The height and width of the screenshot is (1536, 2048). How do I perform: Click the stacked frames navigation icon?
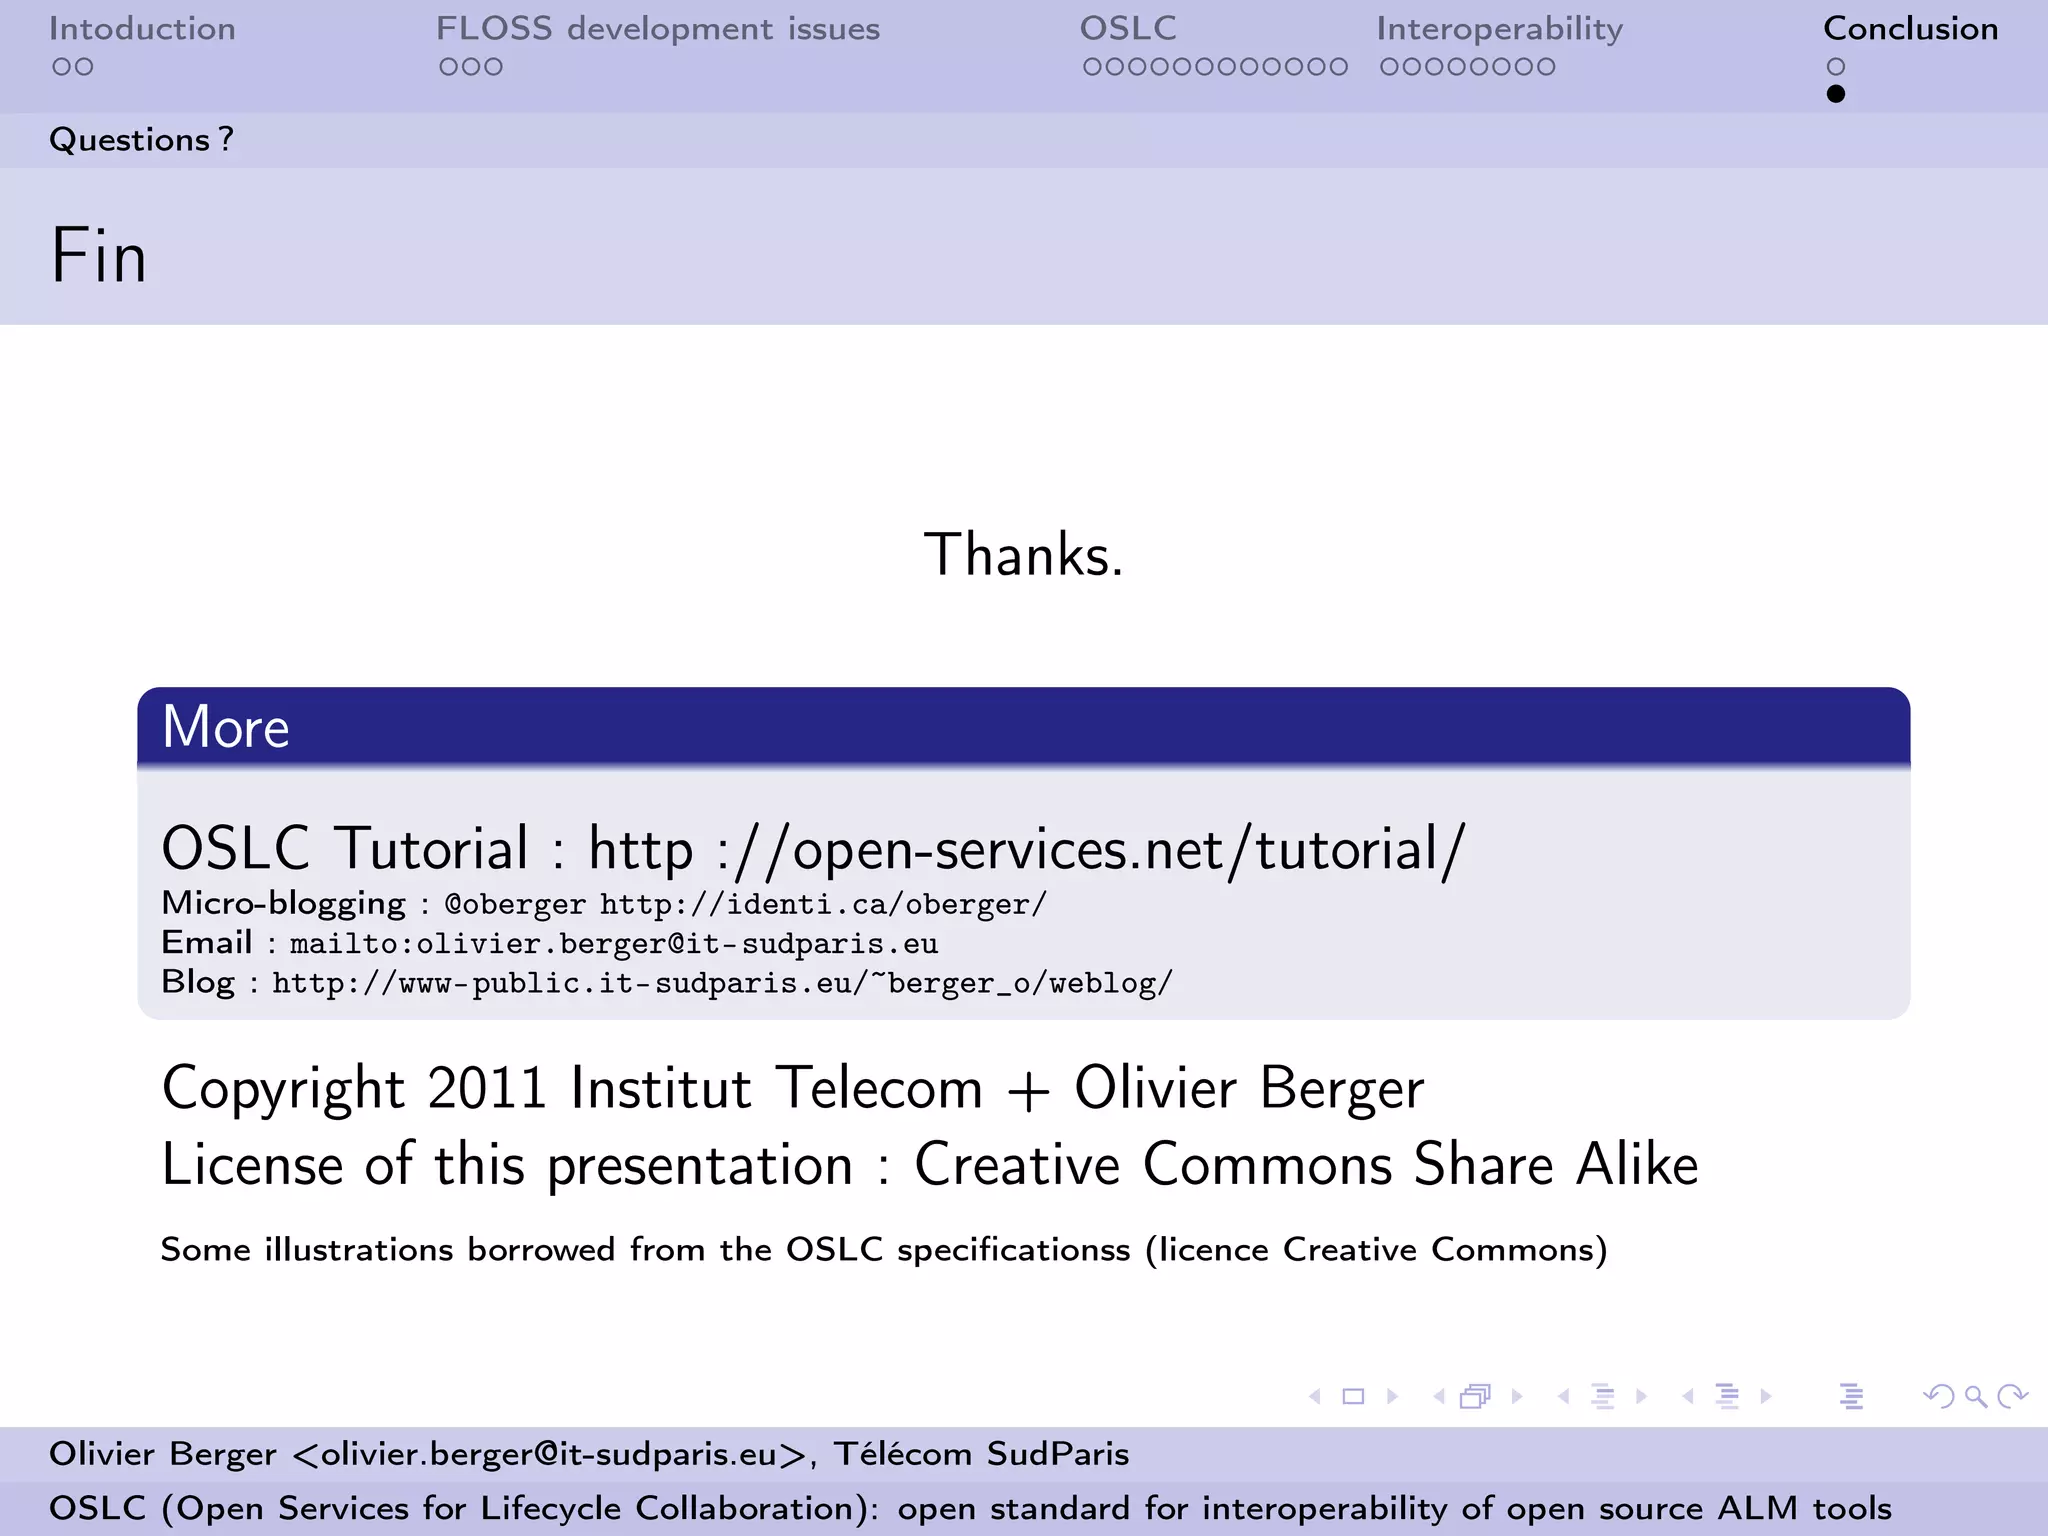[x=1476, y=1396]
